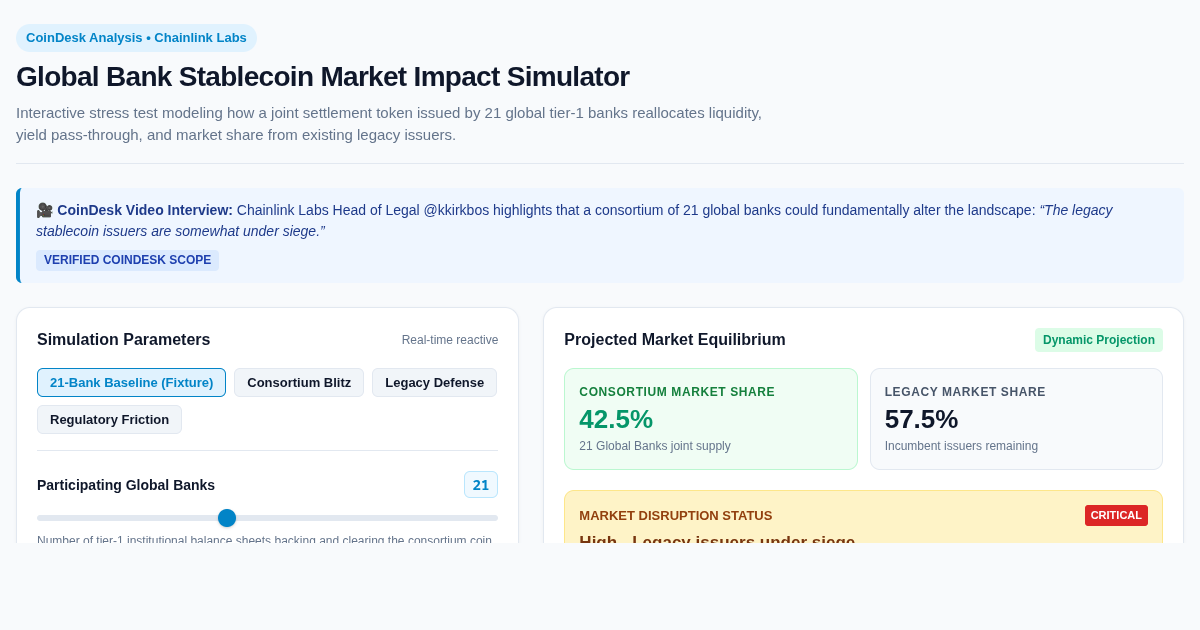Apply the Regulatory Friction scenario
This screenshot has height=630, width=1200.
tap(109, 419)
